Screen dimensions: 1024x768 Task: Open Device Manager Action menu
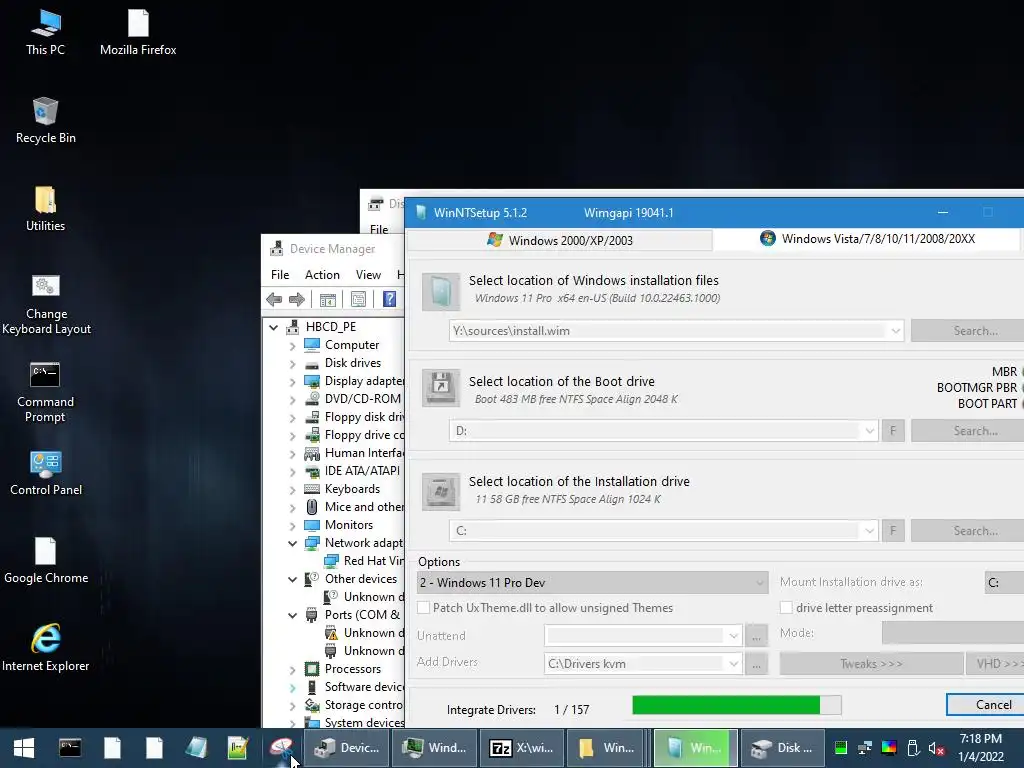pos(322,275)
